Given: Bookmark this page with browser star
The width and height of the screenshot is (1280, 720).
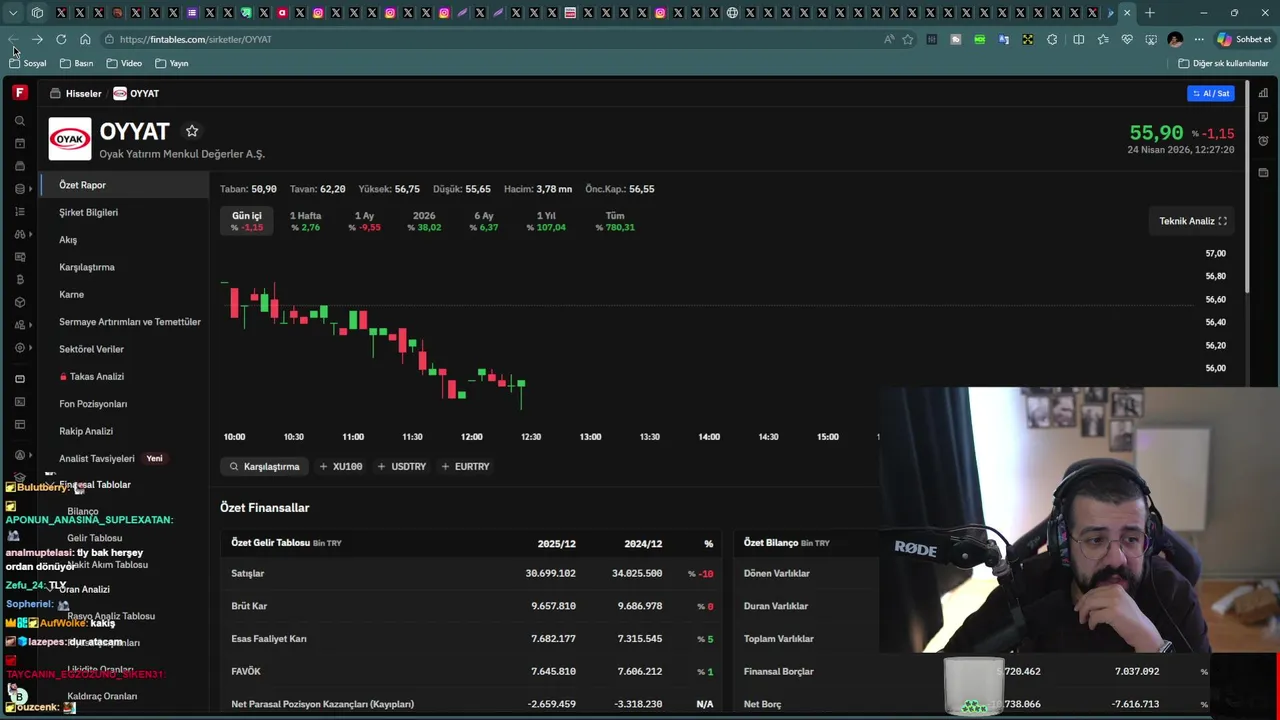Looking at the screenshot, I should [x=908, y=39].
